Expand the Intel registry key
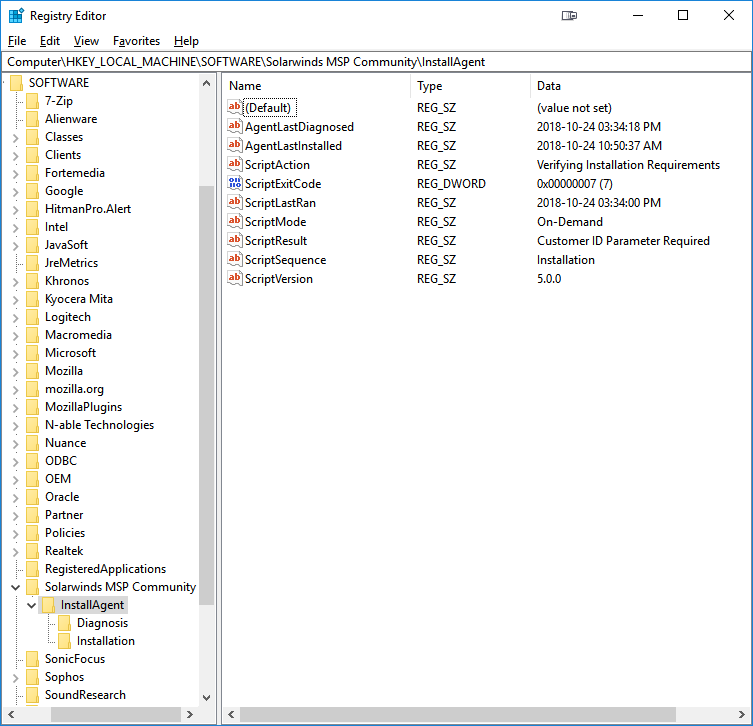This screenshot has height=726, width=753. [15, 228]
